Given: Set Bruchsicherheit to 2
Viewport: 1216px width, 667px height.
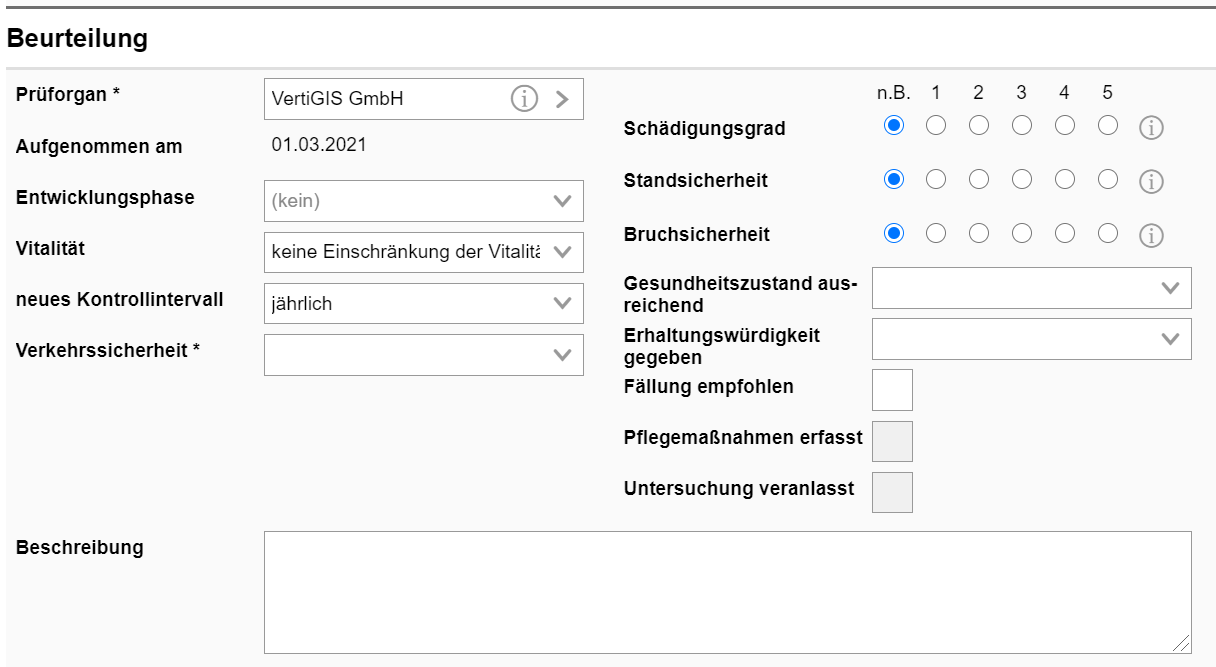Looking at the screenshot, I should (x=979, y=233).
